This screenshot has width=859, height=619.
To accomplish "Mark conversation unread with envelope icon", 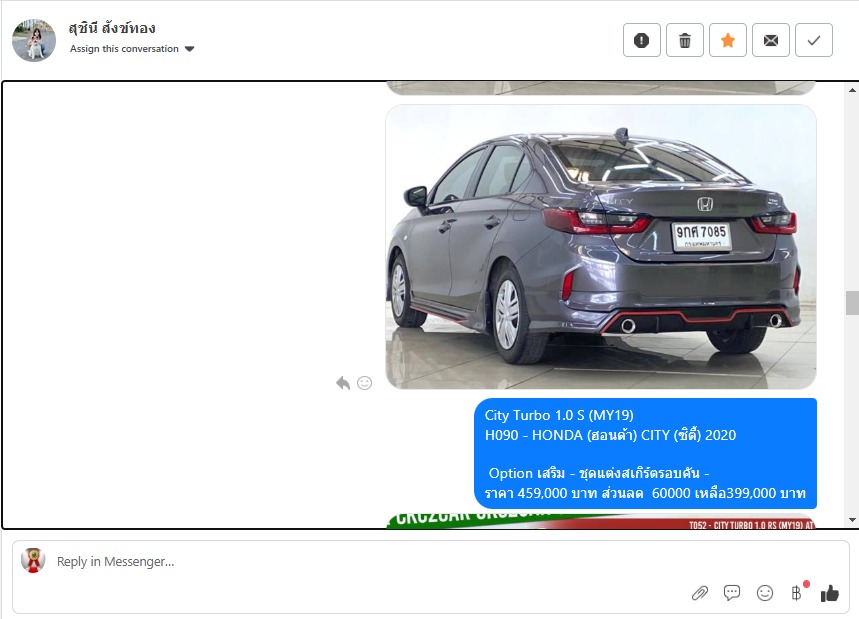I will (x=771, y=40).
